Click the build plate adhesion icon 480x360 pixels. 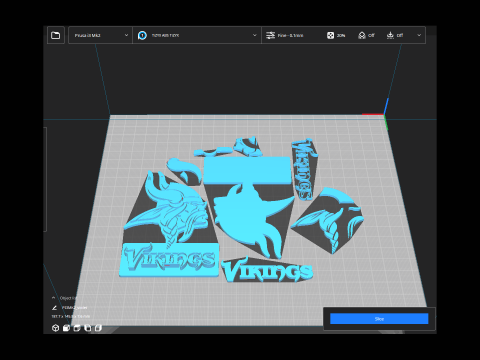point(390,35)
